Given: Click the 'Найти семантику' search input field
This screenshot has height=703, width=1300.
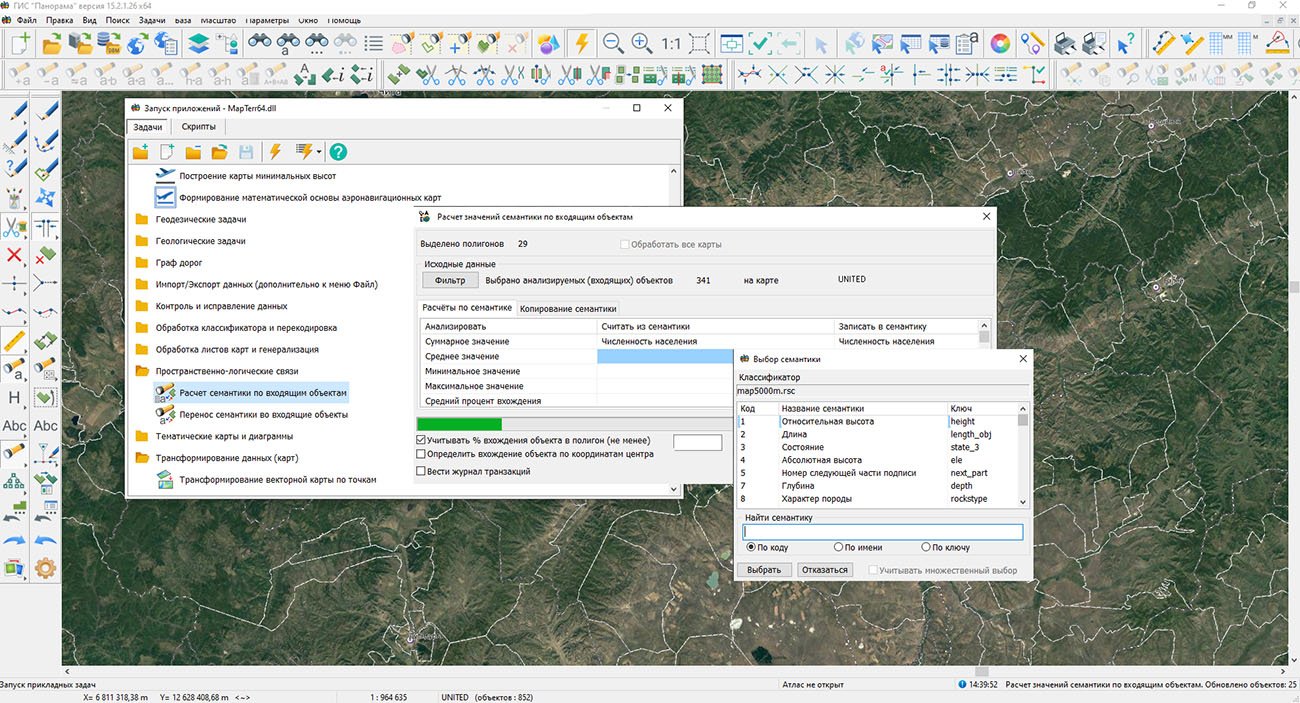Looking at the screenshot, I should click(x=882, y=532).
